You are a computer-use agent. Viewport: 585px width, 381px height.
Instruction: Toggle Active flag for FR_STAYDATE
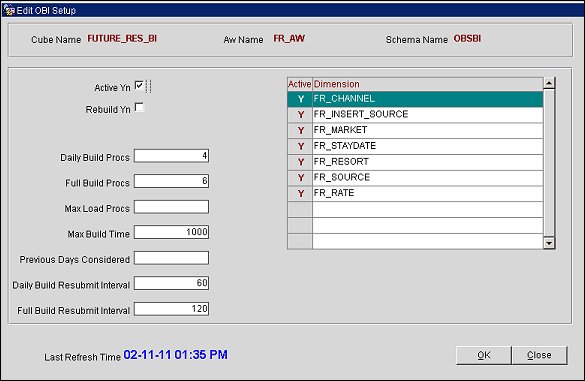pos(300,146)
